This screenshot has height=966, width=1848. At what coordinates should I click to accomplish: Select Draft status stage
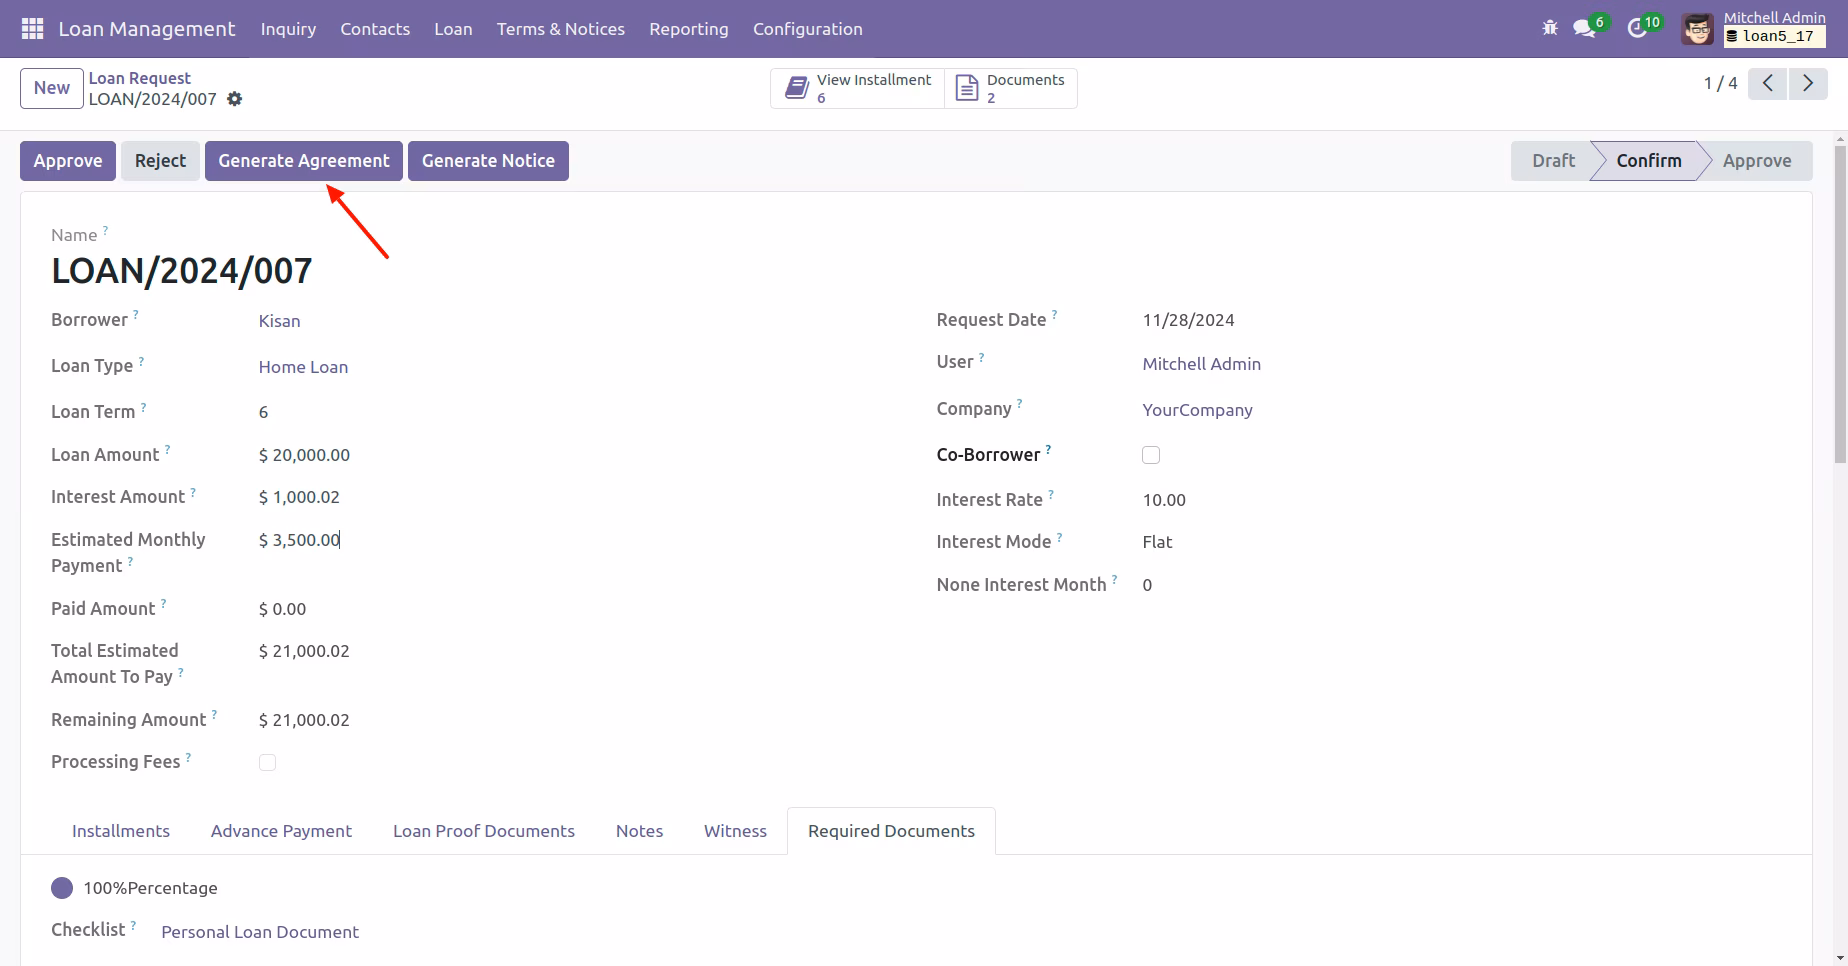(1553, 161)
